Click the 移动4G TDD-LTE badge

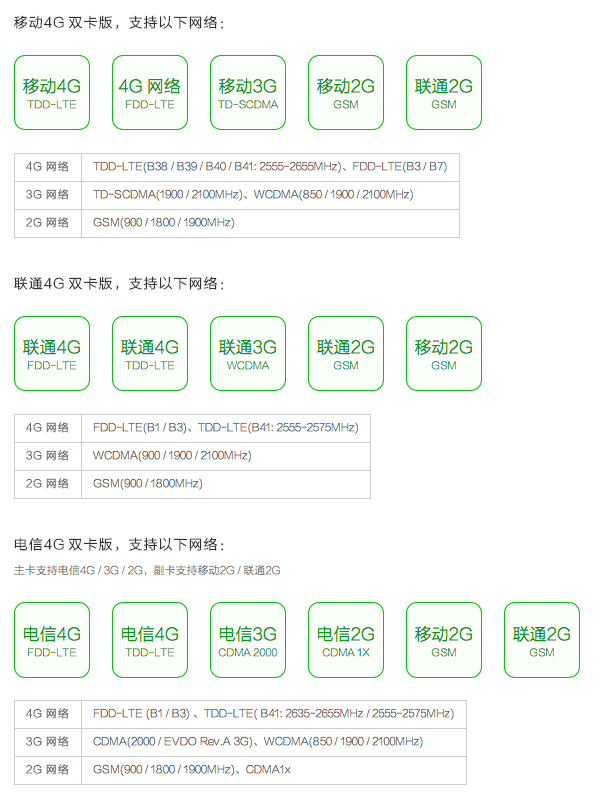tap(52, 92)
